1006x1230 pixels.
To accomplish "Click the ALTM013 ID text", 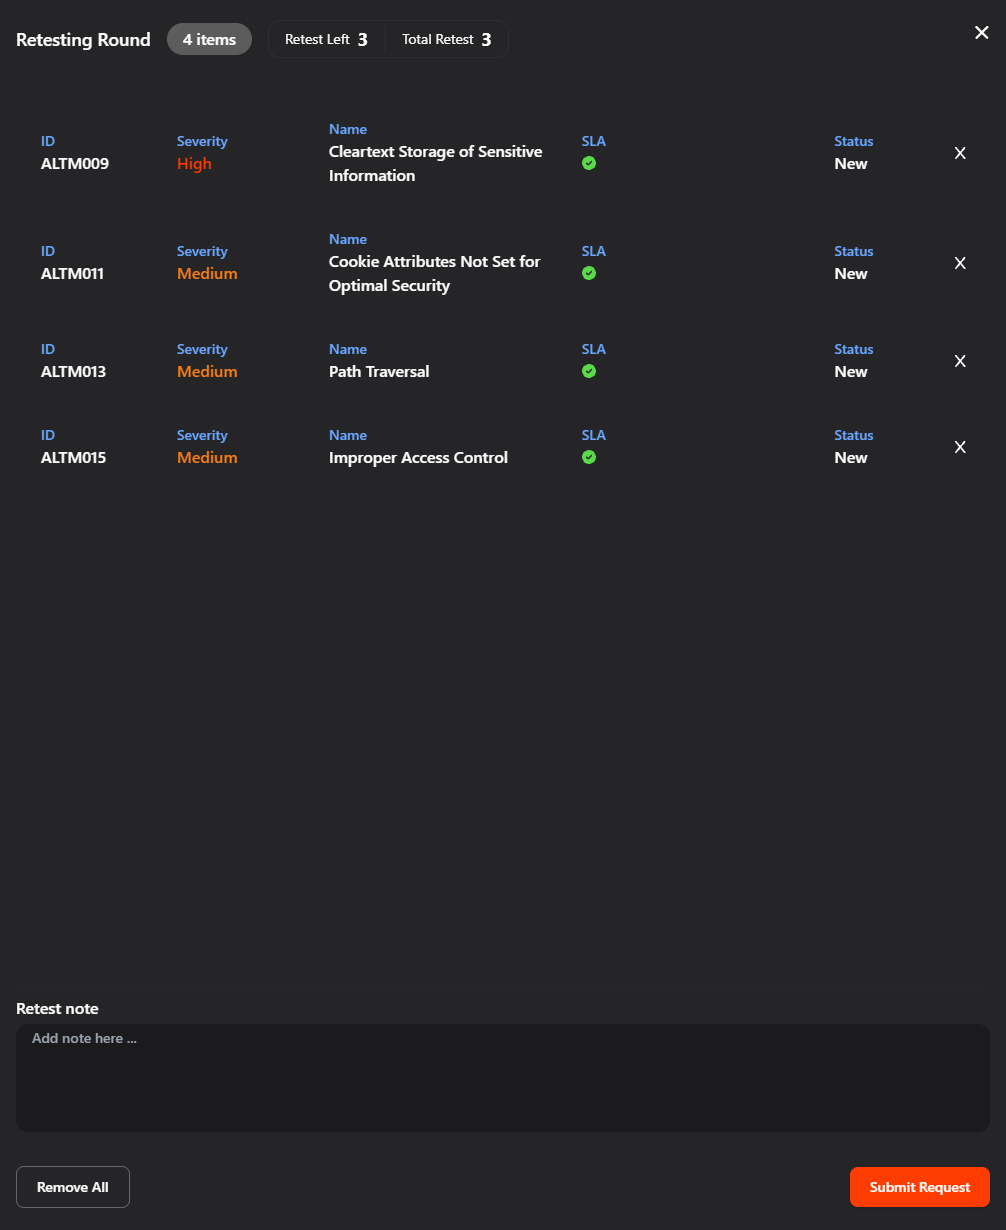I will [x=73, y=372].
